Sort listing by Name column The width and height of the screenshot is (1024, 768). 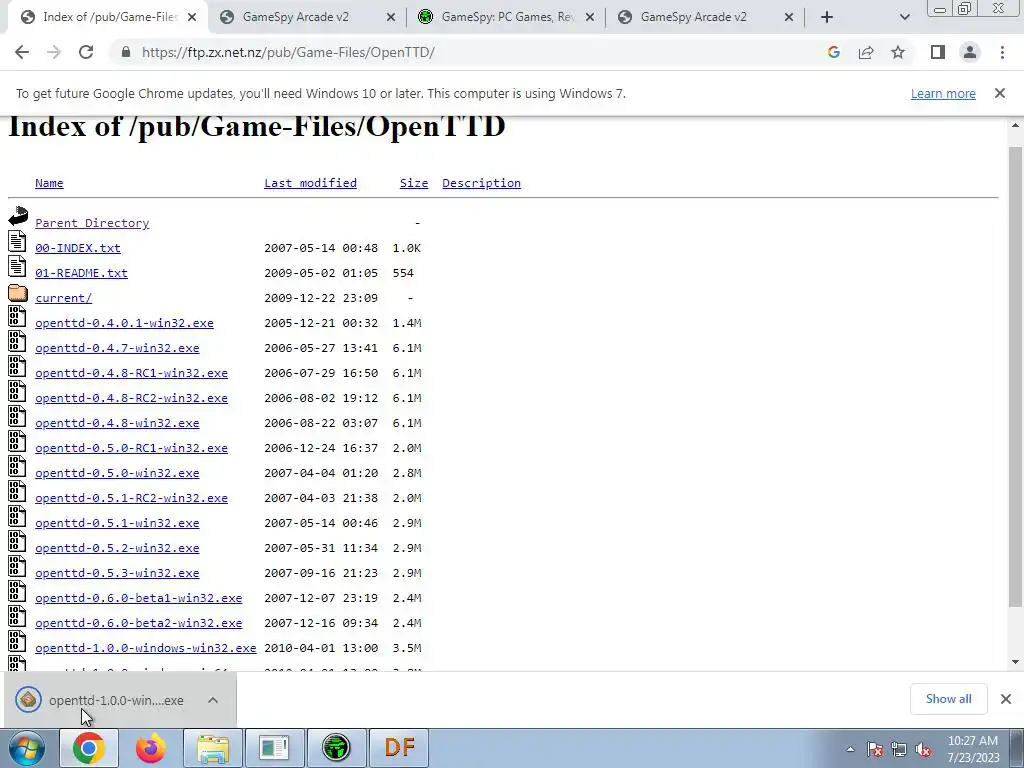[49, 183]
